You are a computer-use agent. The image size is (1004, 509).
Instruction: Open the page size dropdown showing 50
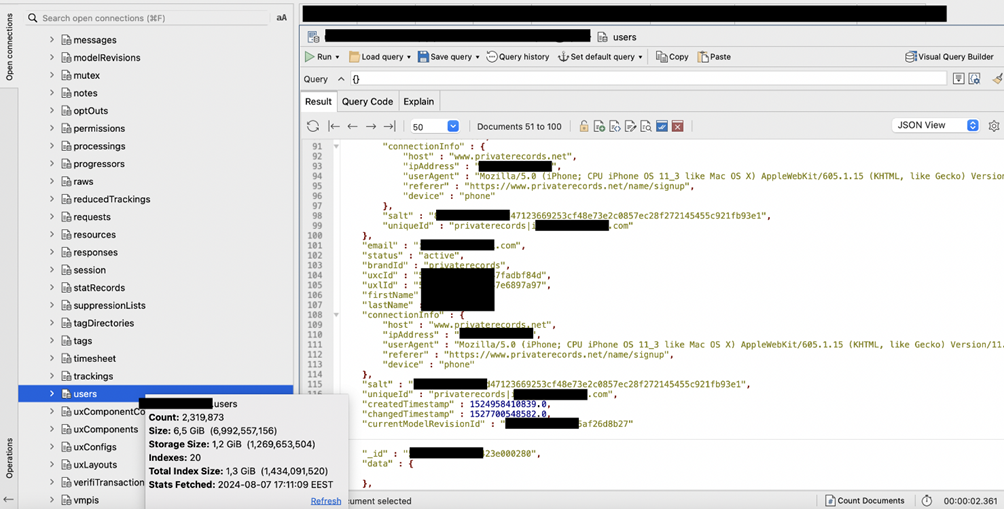point(435,127)
